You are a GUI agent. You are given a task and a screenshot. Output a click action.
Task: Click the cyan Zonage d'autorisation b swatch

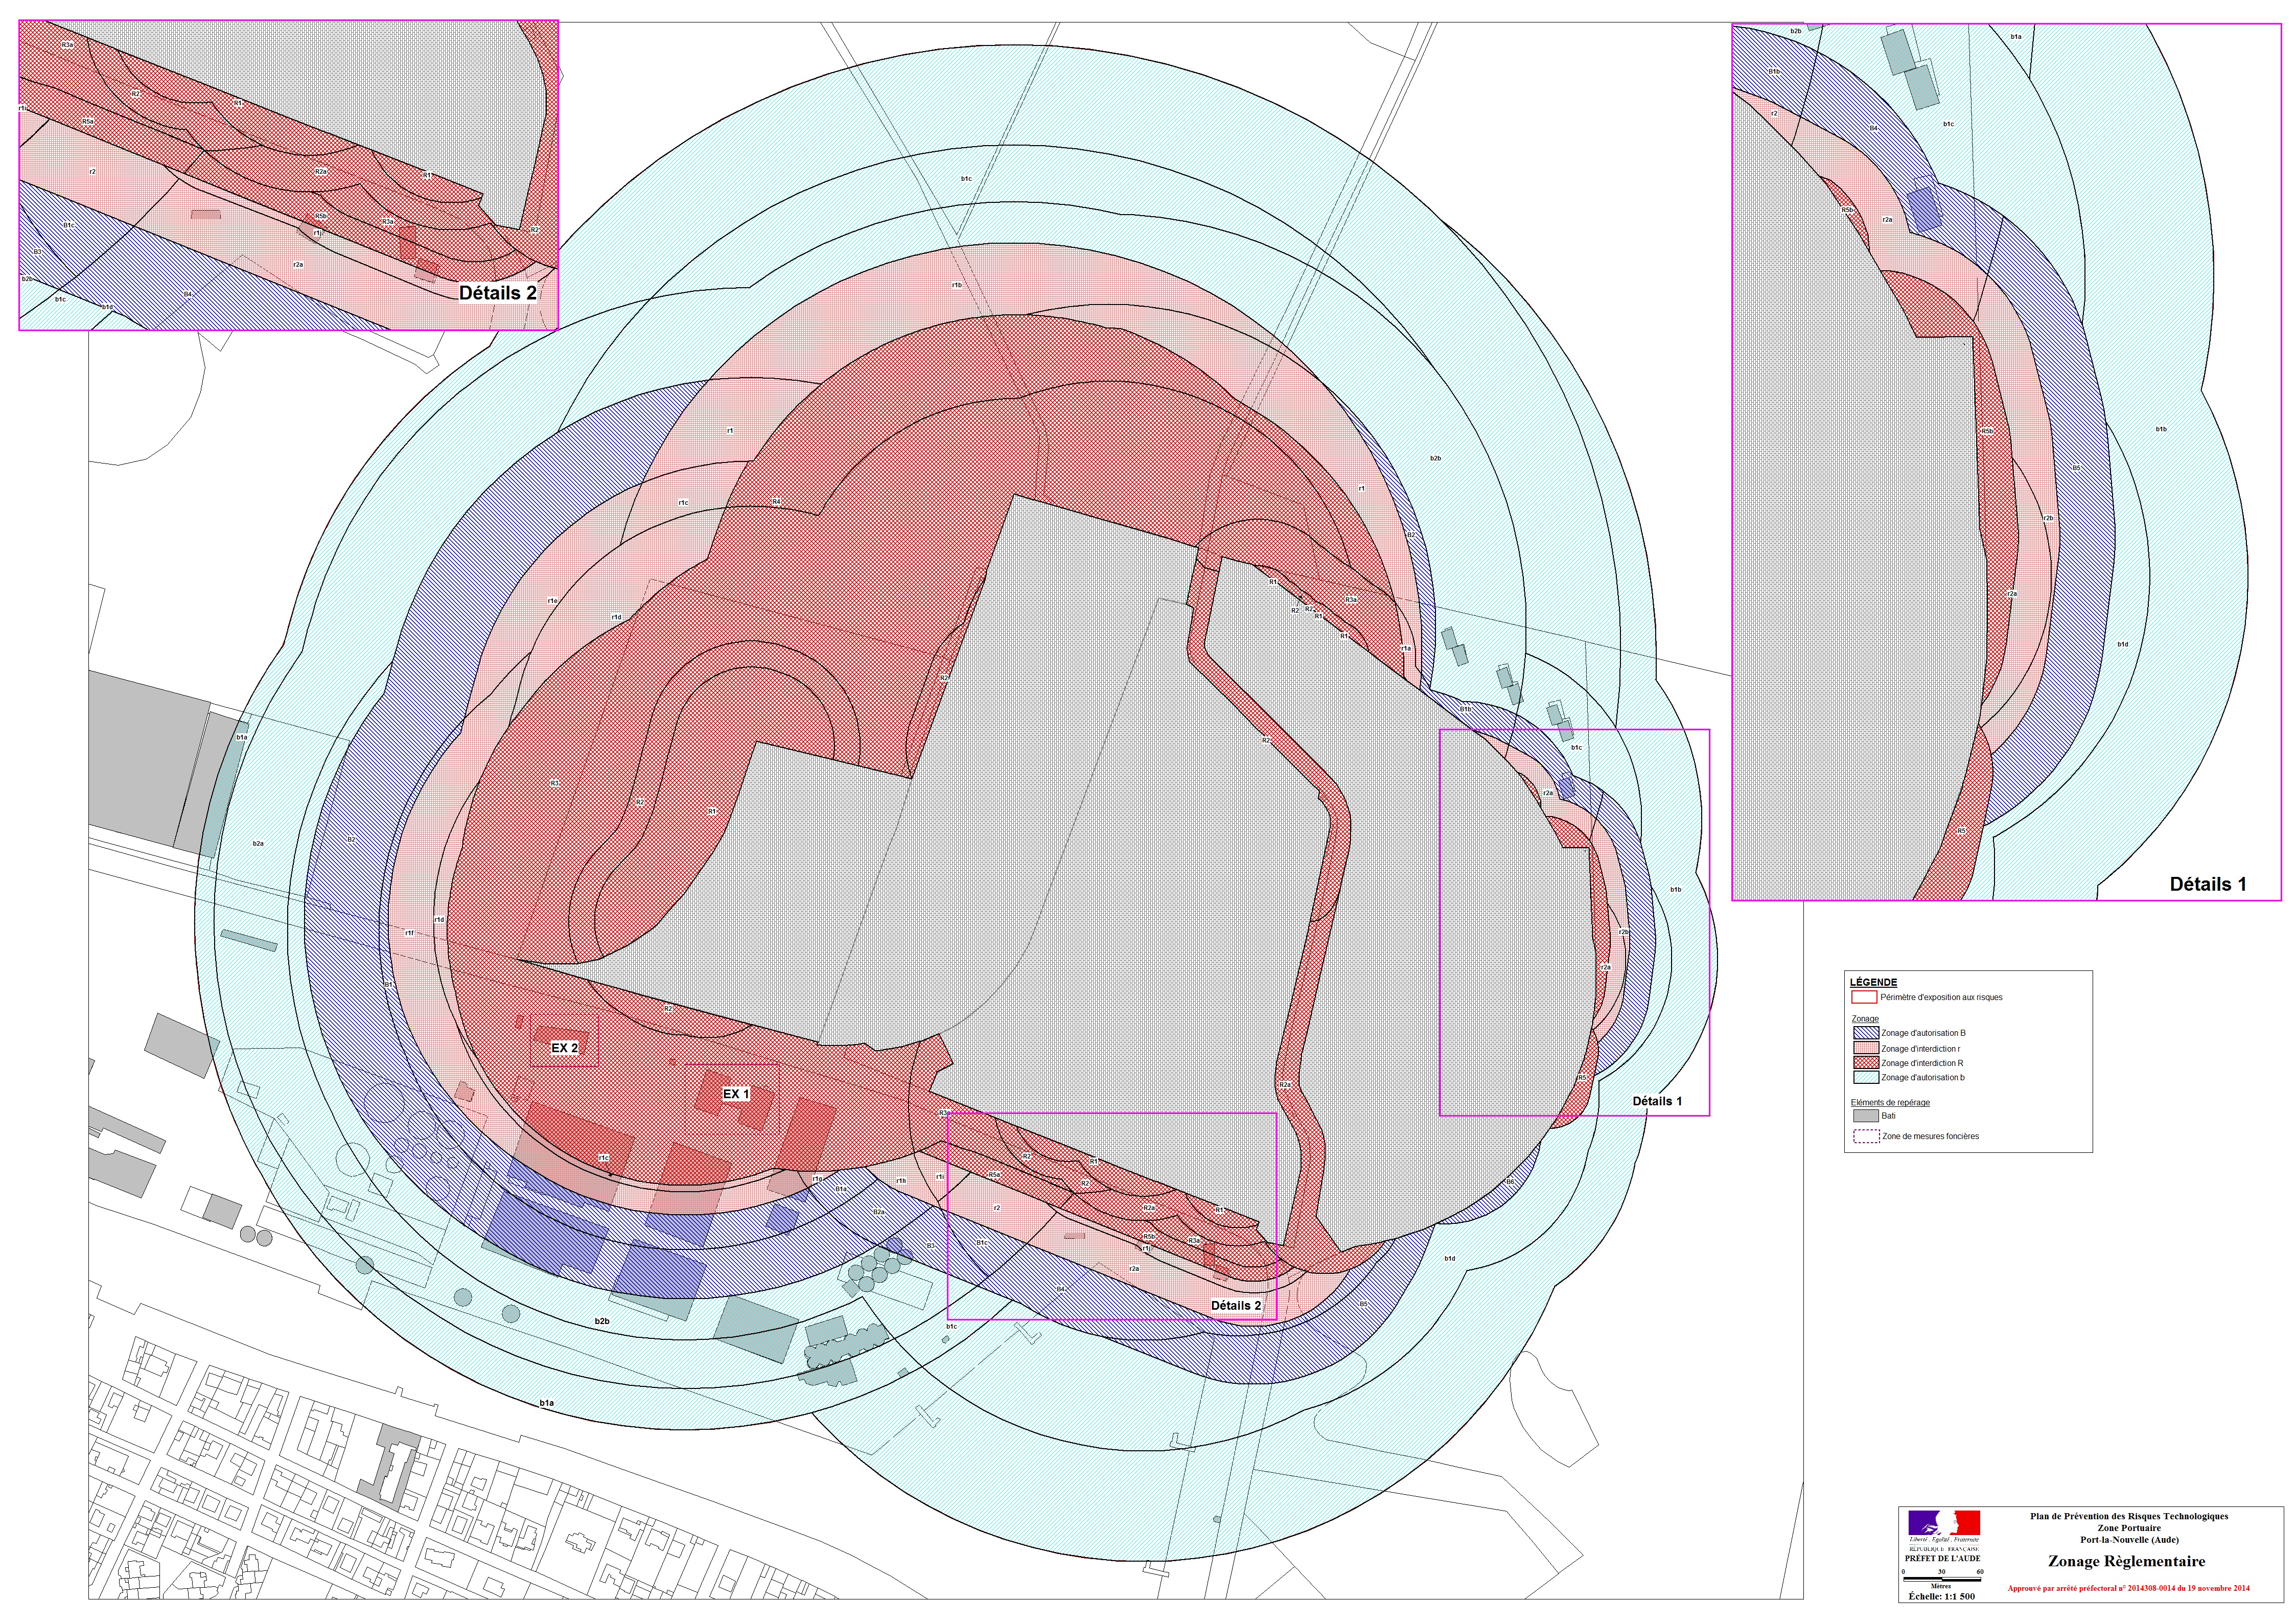point(1867,1077)
